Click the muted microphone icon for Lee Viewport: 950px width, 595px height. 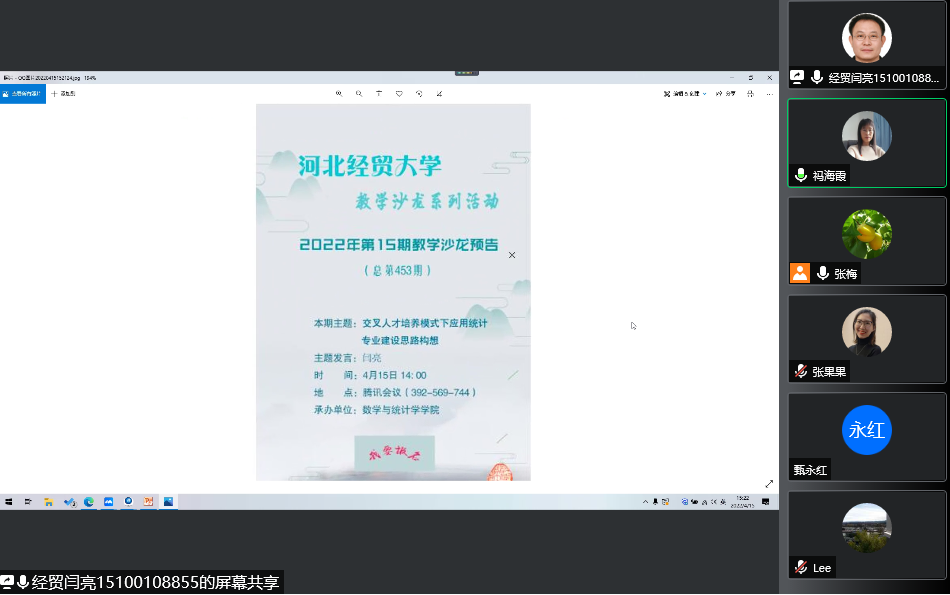tap(800, 567)
